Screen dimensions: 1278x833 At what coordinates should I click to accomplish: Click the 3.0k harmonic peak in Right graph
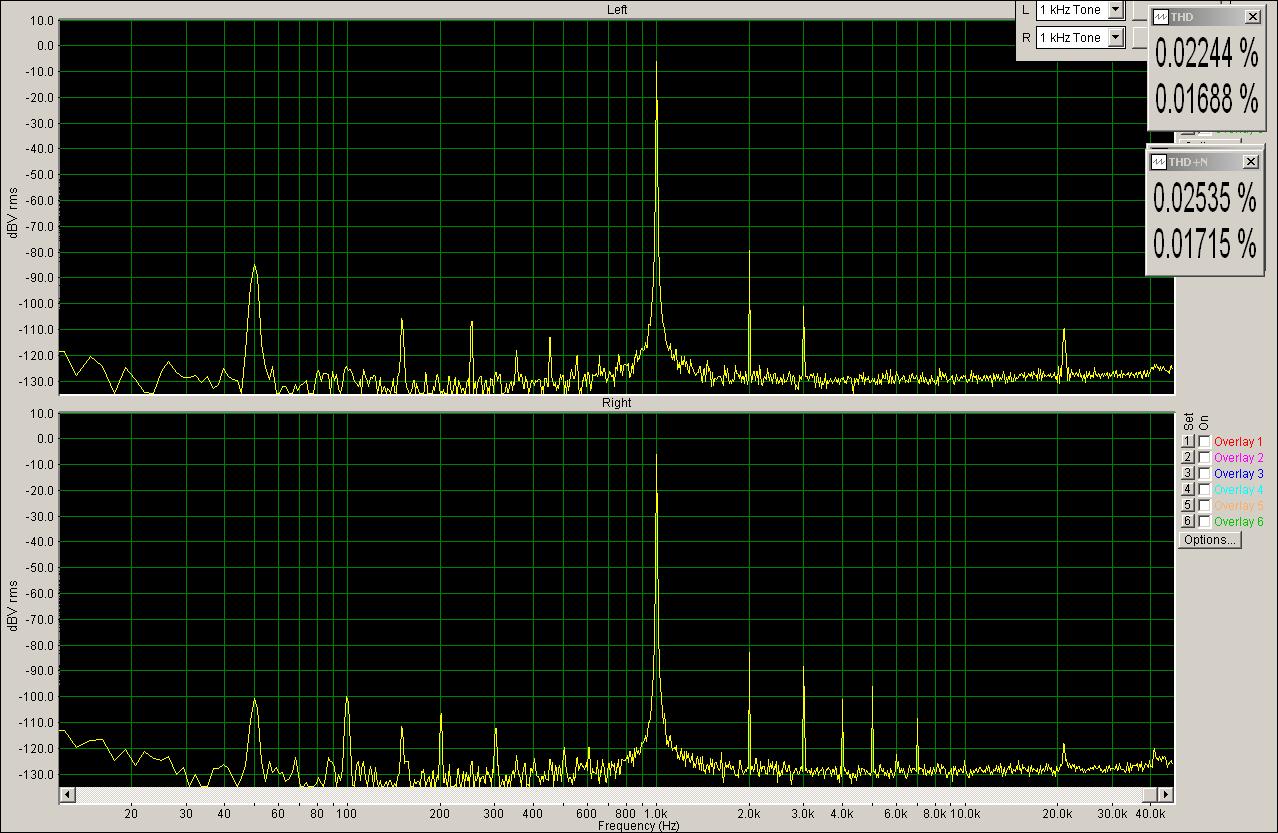(803, 668)
